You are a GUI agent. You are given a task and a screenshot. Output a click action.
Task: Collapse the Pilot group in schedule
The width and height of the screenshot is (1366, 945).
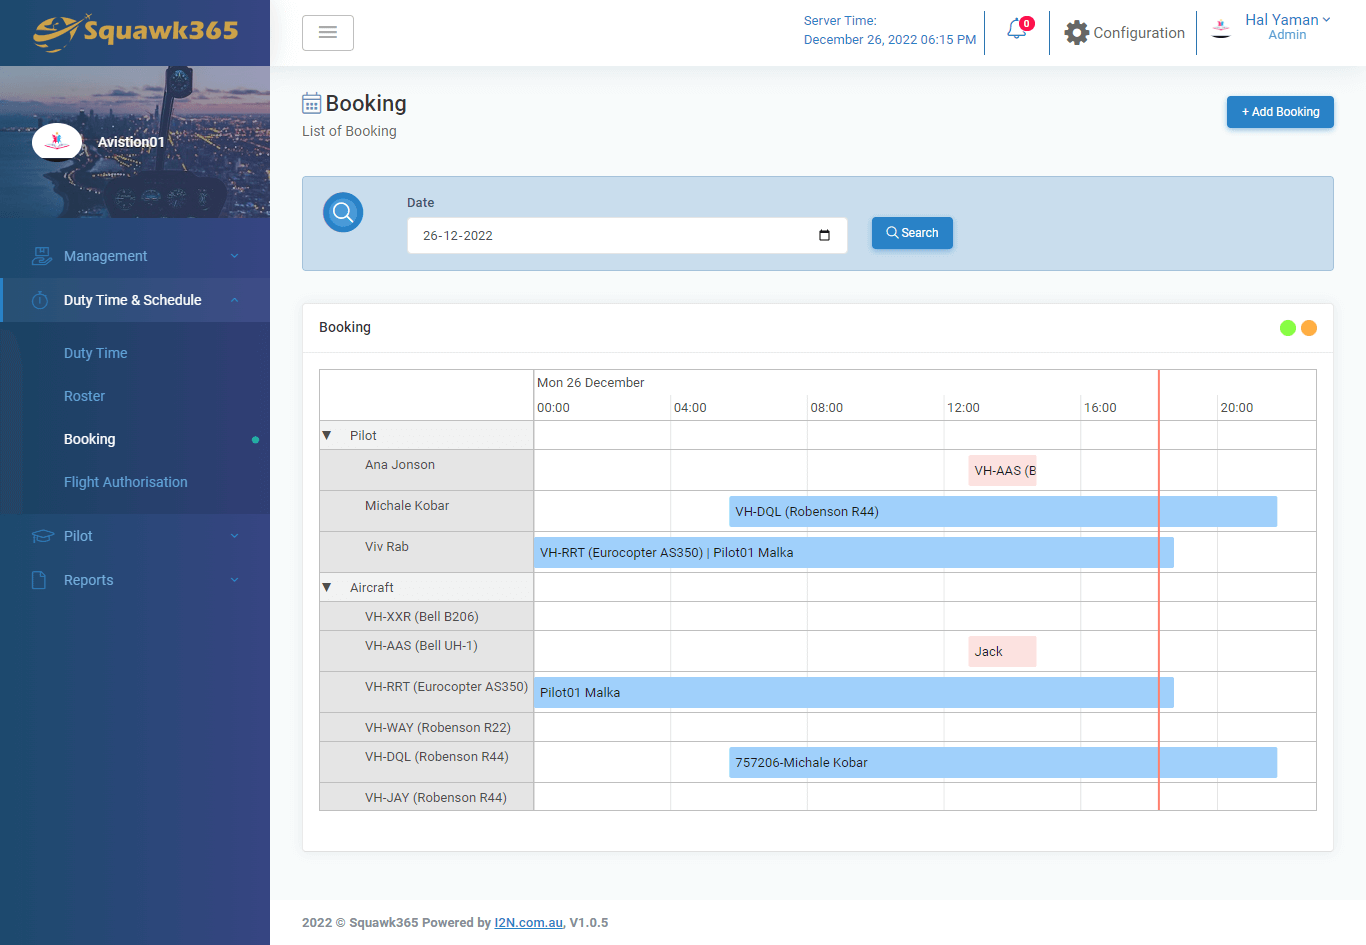[327, 436]
